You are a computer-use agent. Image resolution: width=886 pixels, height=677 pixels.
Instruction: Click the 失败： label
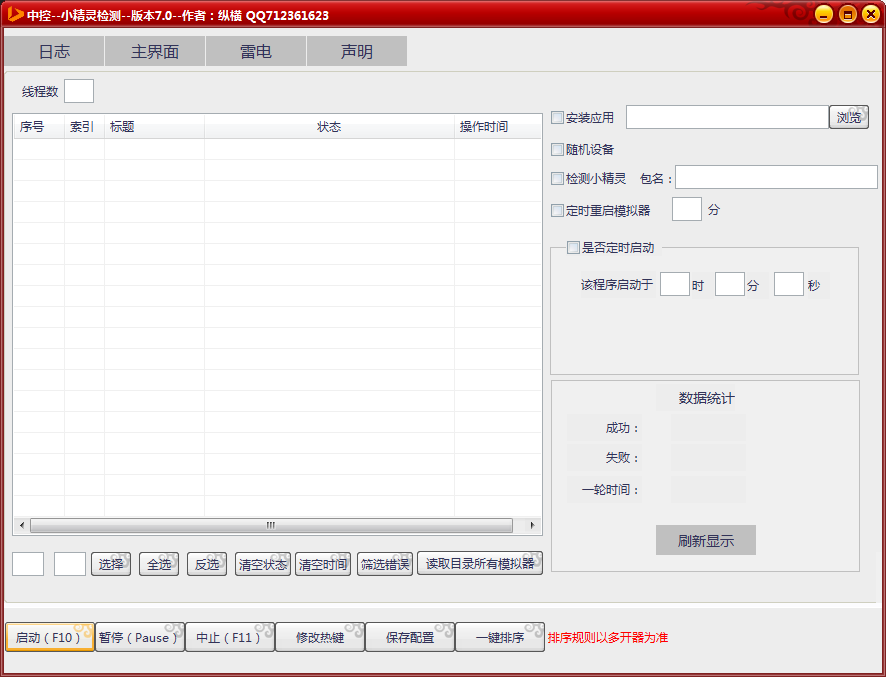pos(622,458)
